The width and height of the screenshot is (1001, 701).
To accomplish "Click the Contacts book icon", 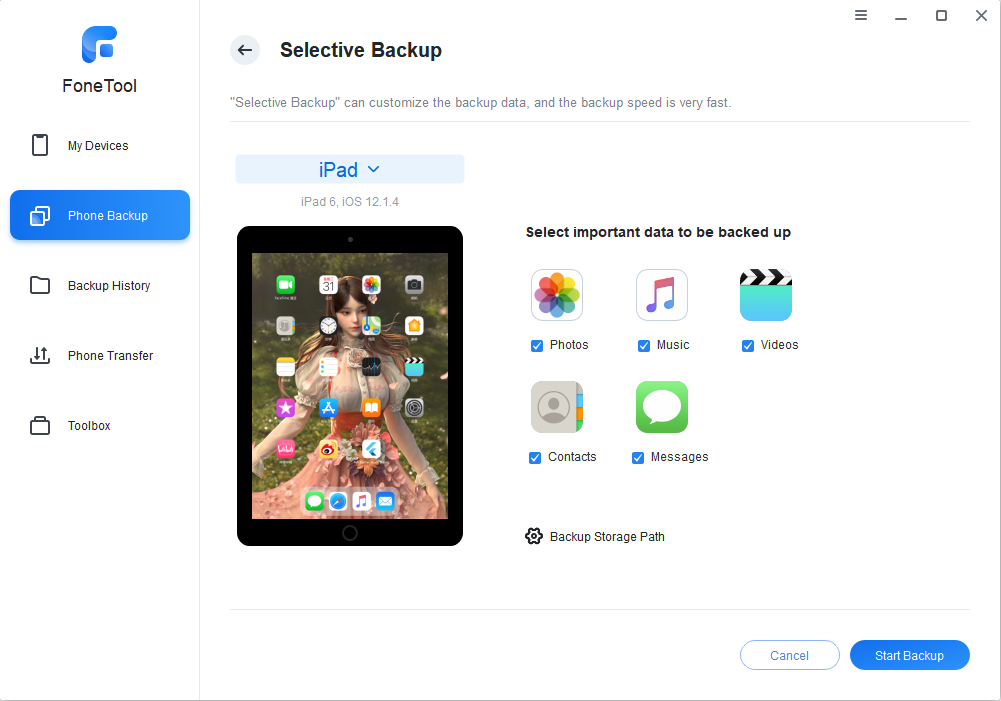I will [557, 407].
